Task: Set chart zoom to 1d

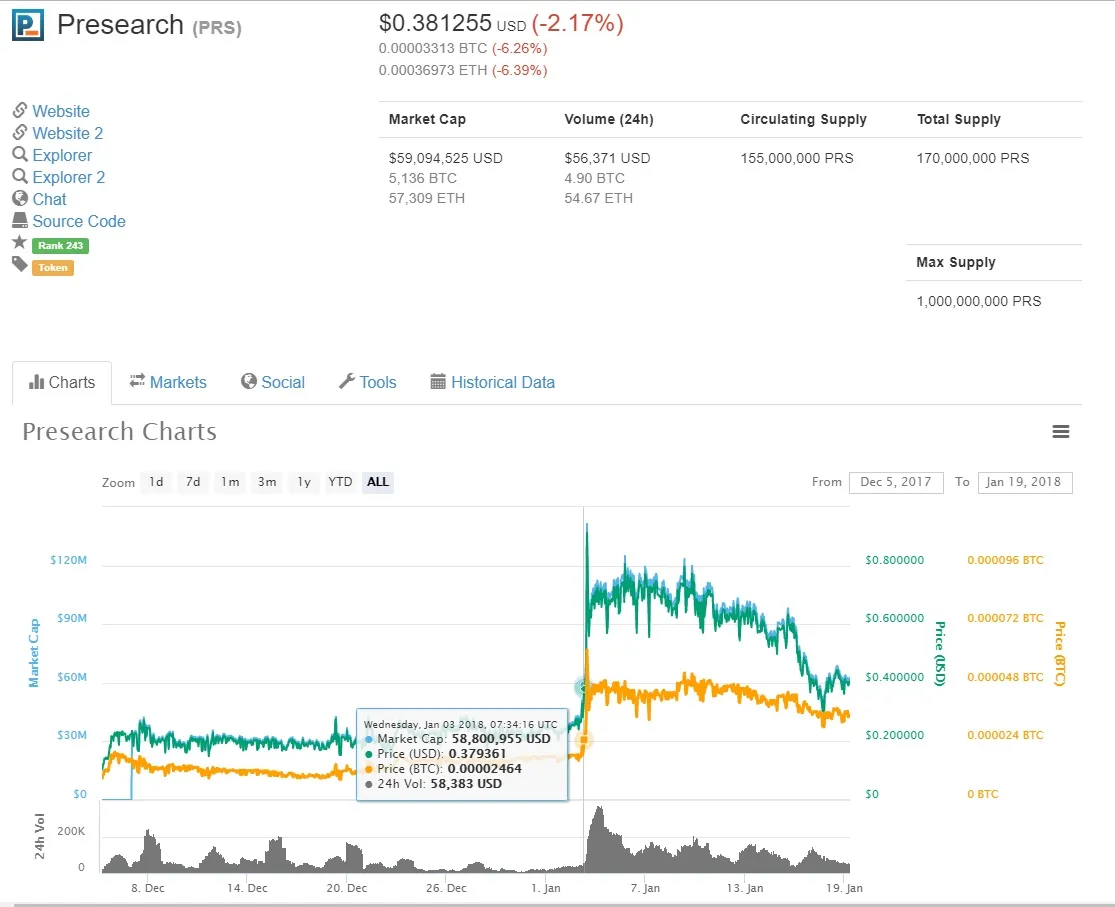Action: [156, 482]
